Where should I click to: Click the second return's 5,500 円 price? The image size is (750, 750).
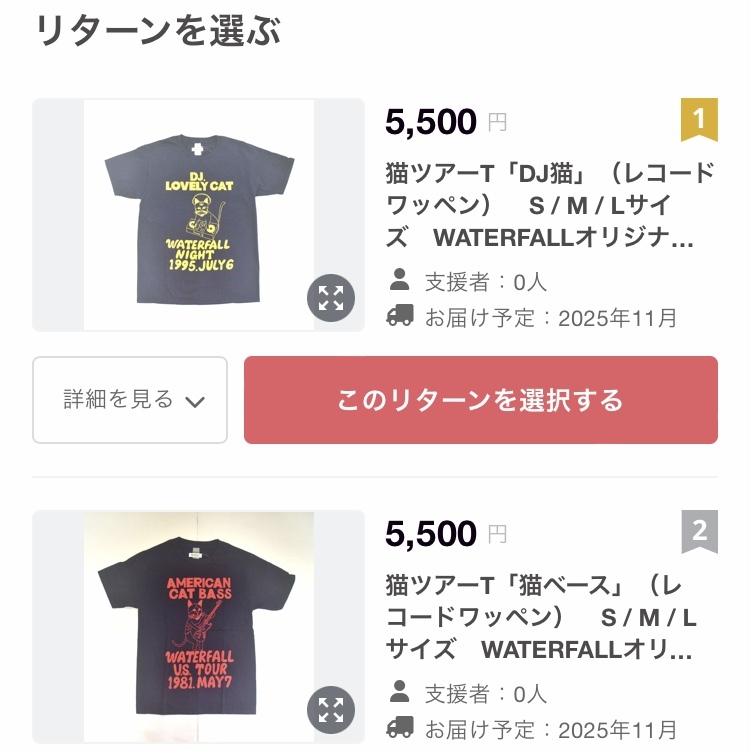pos(445,534)
